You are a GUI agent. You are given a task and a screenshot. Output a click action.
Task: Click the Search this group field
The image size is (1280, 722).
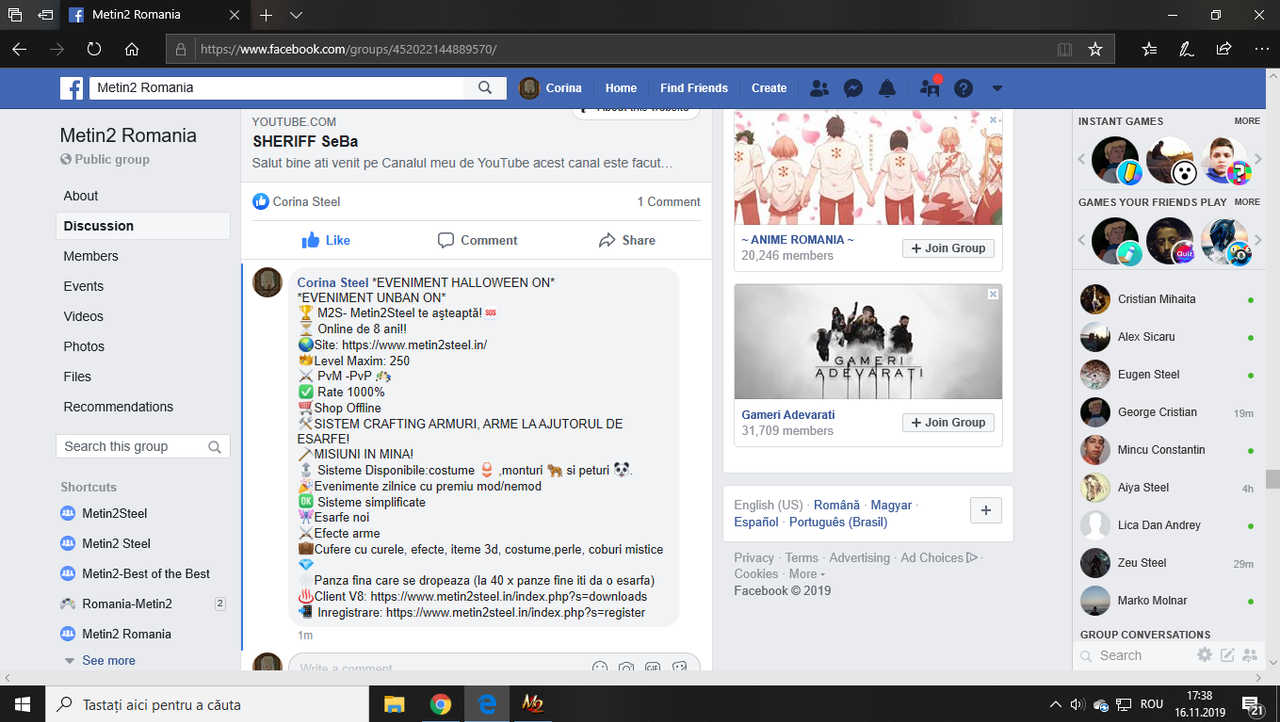click(143, 446)
